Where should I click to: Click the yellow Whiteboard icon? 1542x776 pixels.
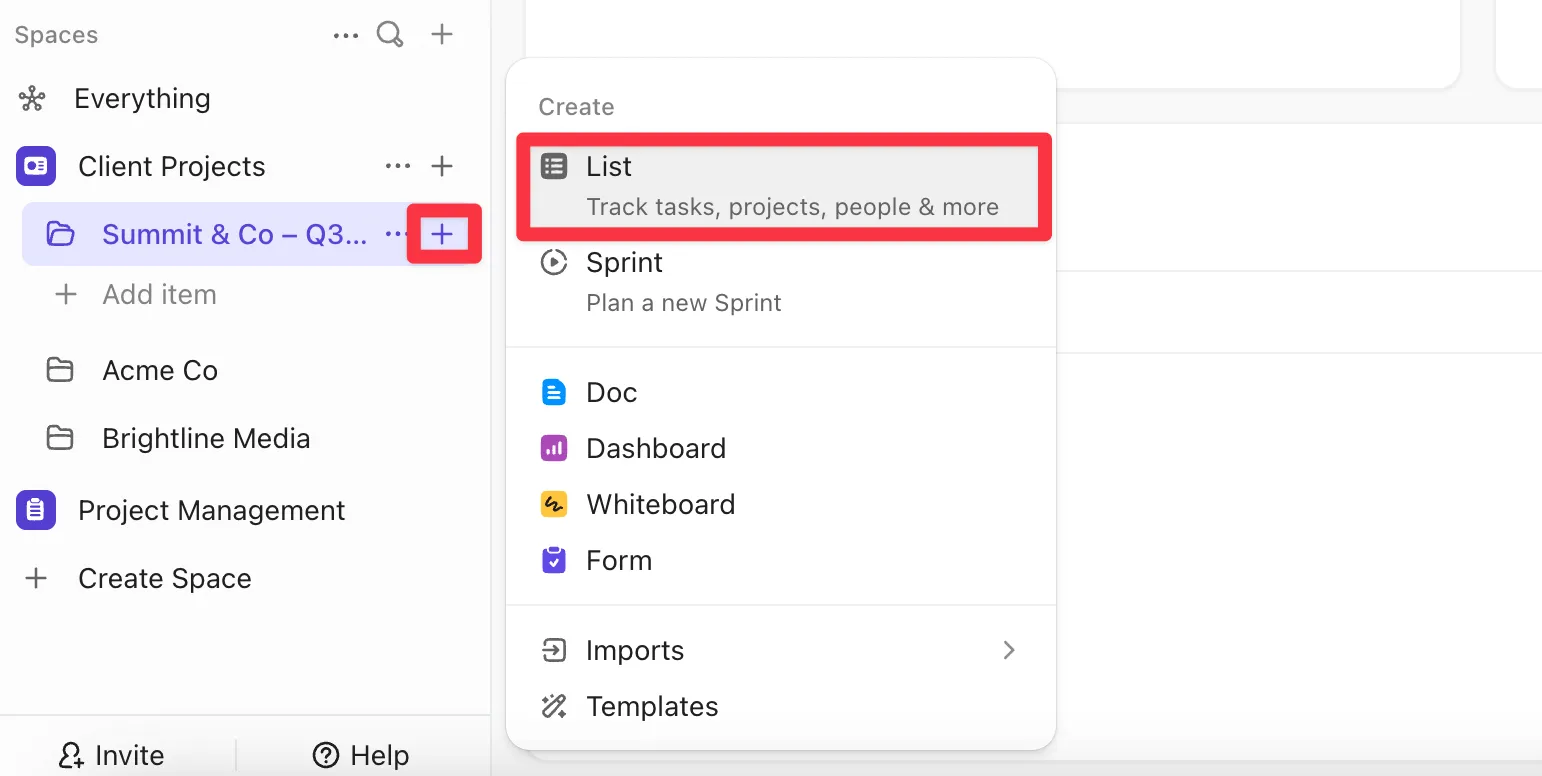point(554,504)
